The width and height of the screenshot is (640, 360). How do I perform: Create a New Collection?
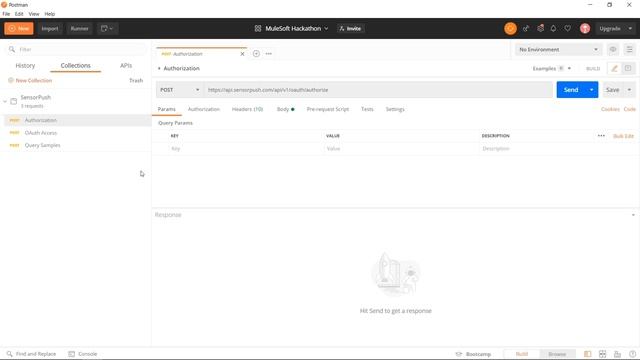pyautogui.click(x=30, y=80)
